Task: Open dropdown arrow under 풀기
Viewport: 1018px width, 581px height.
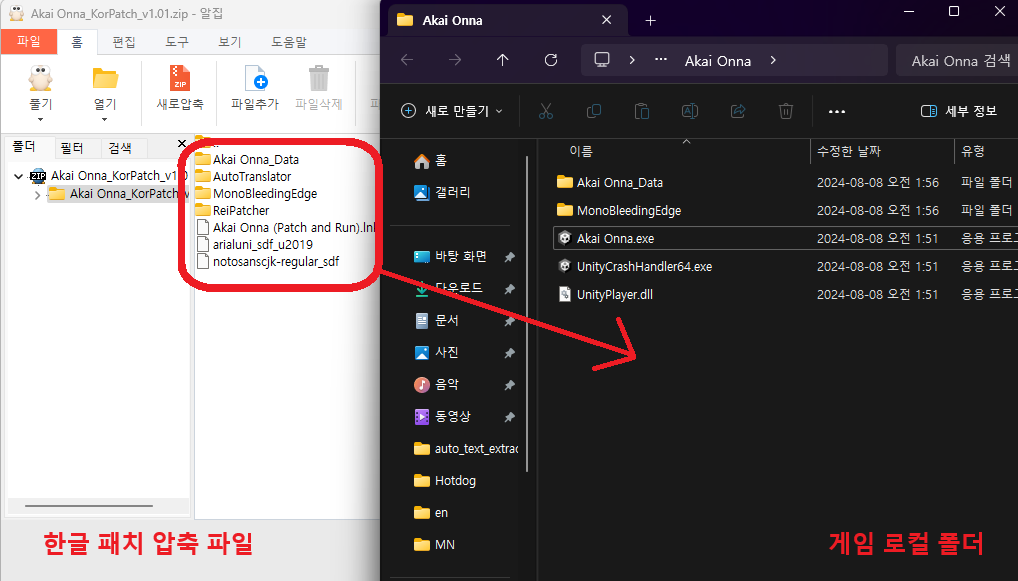Action: pyautogui.click(x=40, y=119)
